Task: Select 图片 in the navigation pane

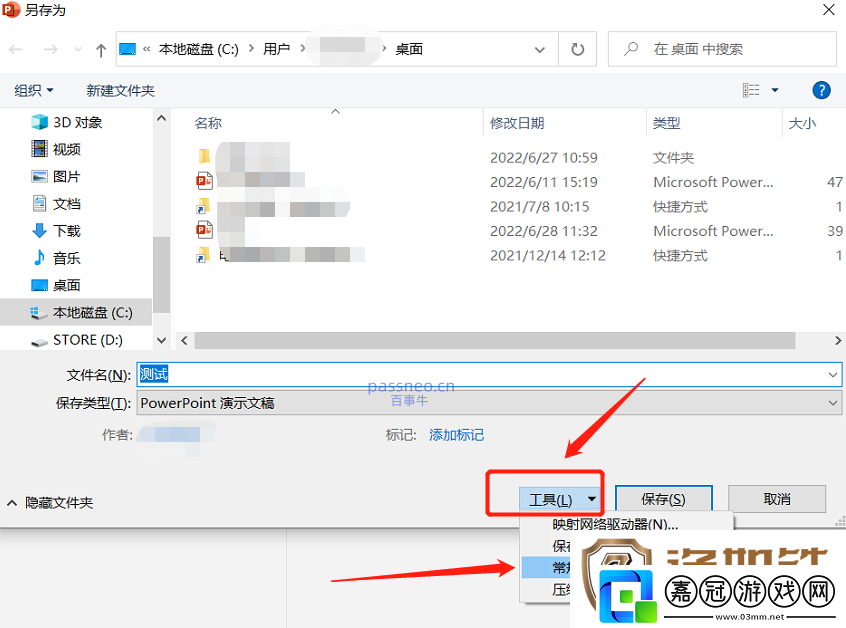Action: (x=66, y=176)
